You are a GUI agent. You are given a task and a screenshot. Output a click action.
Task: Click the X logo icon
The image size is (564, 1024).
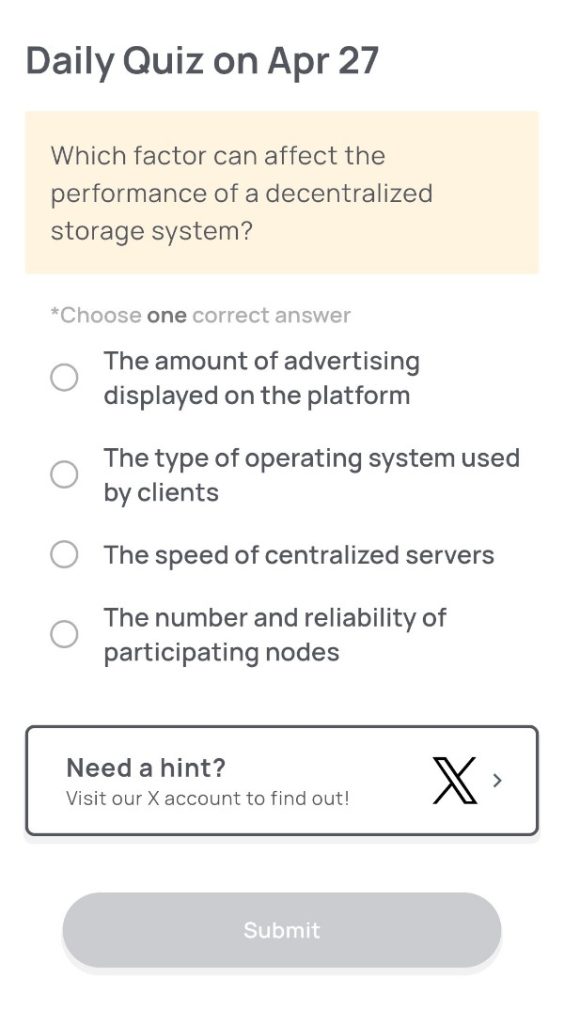(455, 780)
